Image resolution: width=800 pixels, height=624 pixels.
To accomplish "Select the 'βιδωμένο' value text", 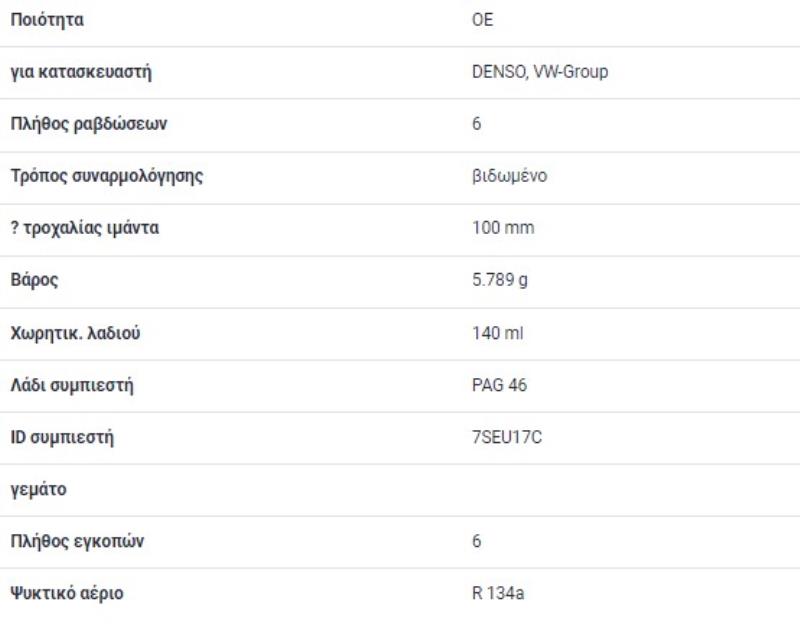I will pyautogui.click(x=509, y=176).
